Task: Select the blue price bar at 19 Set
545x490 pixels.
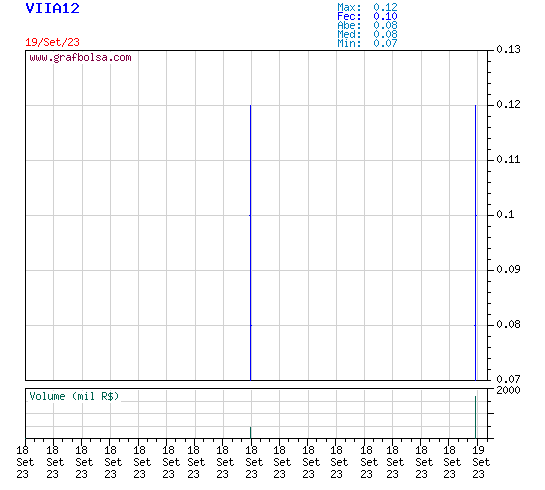Action: (x=475, y=243)
